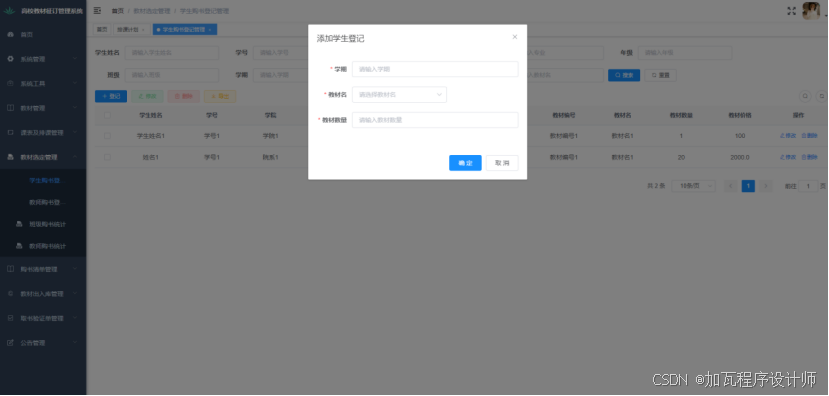Screen dimensions: 829x396
Task: Click 删除 in the row with price 2000.0
Action: 809,157
